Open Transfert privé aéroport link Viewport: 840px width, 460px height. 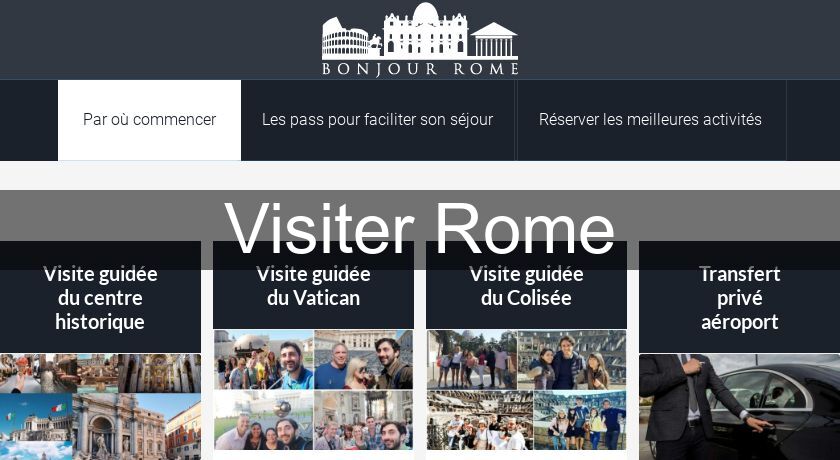(739, 298)
